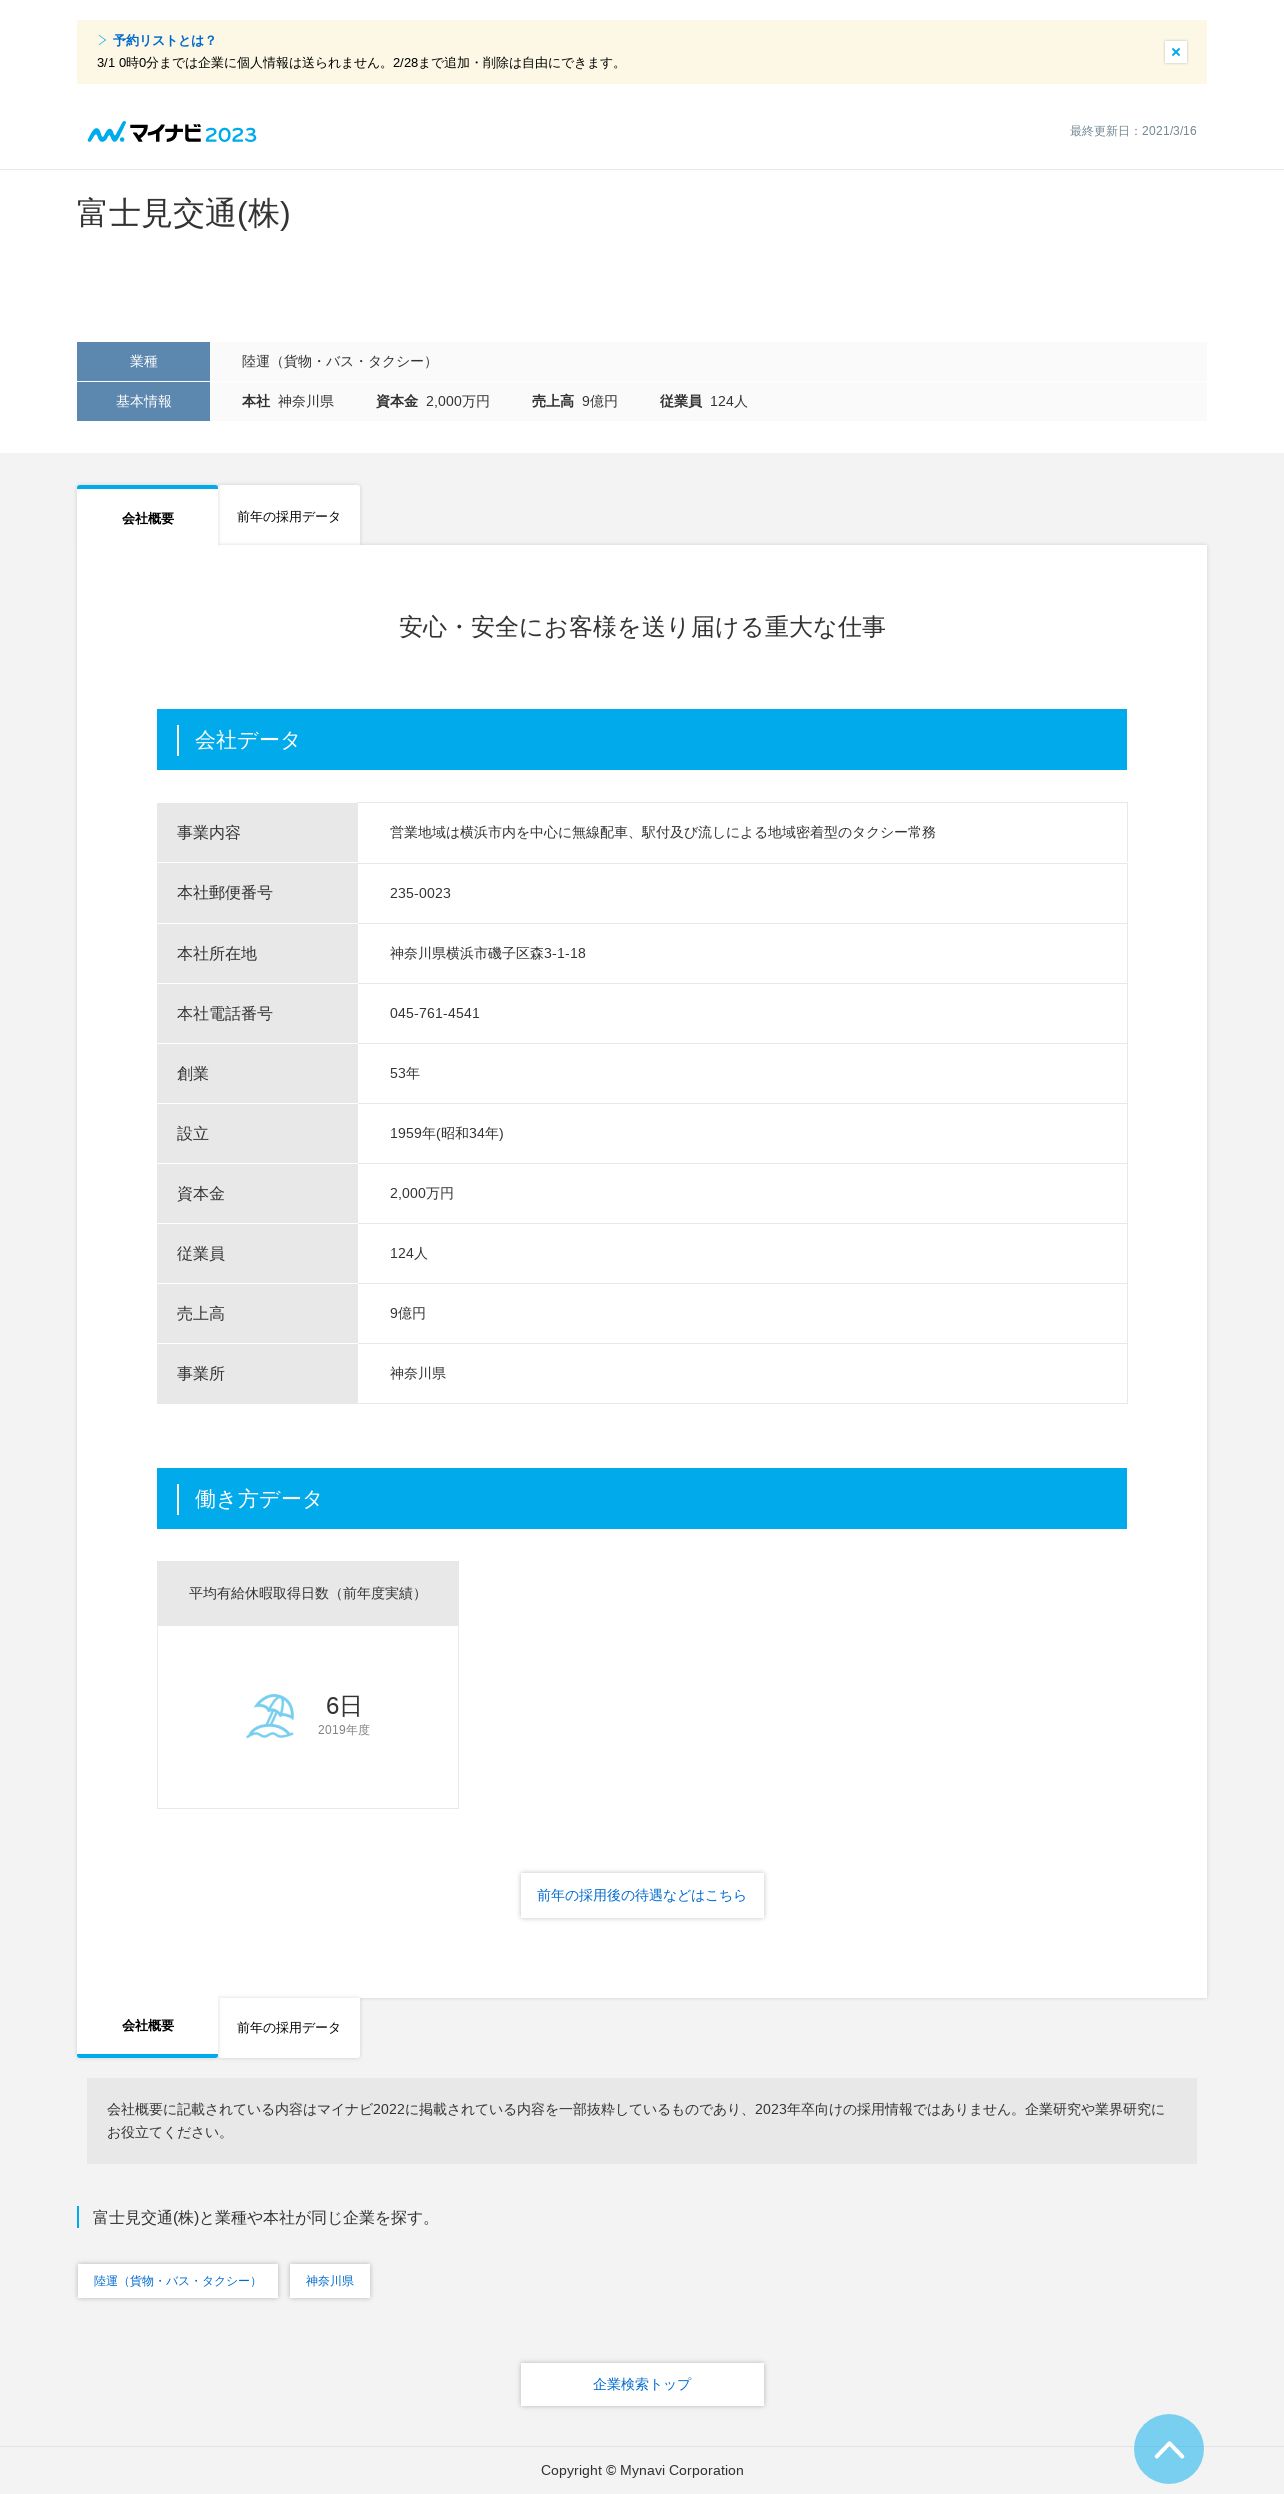Click the マイナビ2023 logo
Viewport: 1284px width, 2494px height.
click(172, 133)
